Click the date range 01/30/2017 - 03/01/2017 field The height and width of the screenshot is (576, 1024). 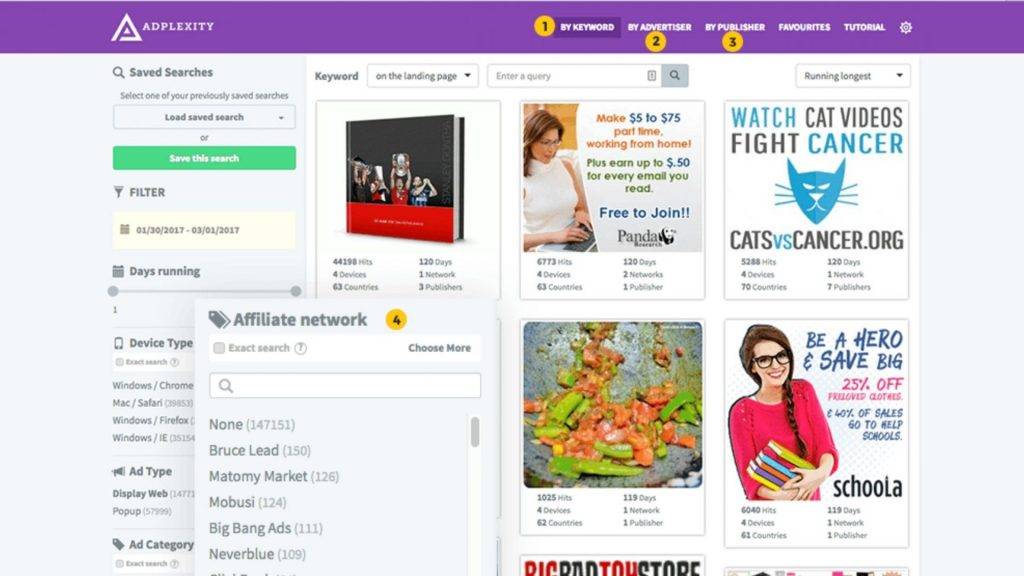[204, 230]
